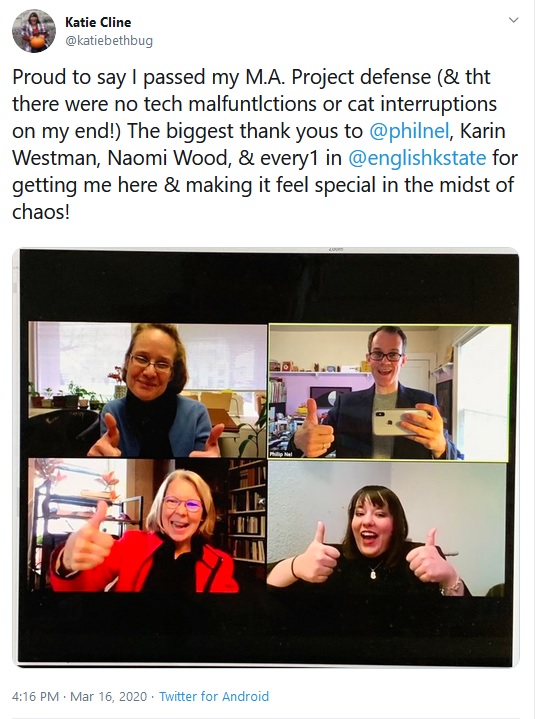537x719 pixels.
Task: Click the Katie Cline display name
Action: [x=98, y=22]
